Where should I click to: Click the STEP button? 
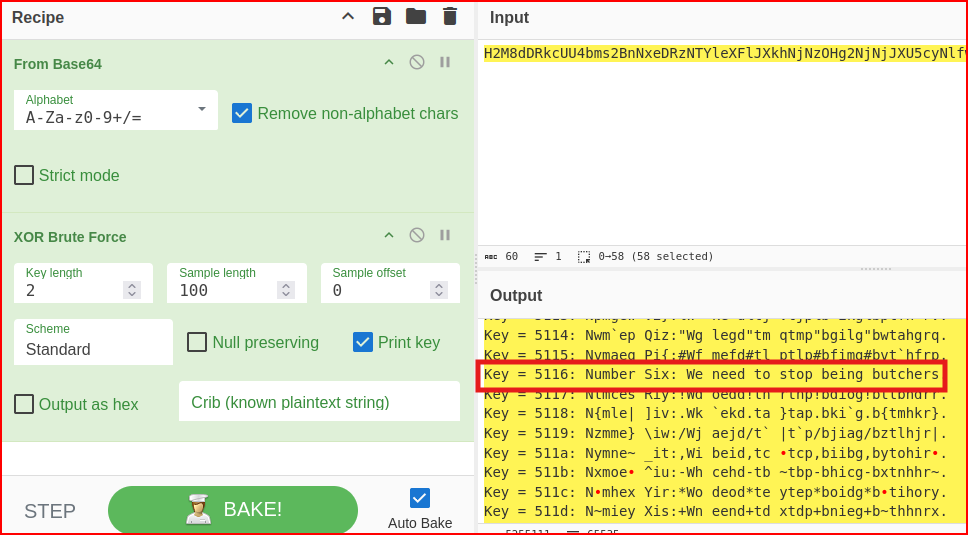pyautogui.click(x=50, y=511)
